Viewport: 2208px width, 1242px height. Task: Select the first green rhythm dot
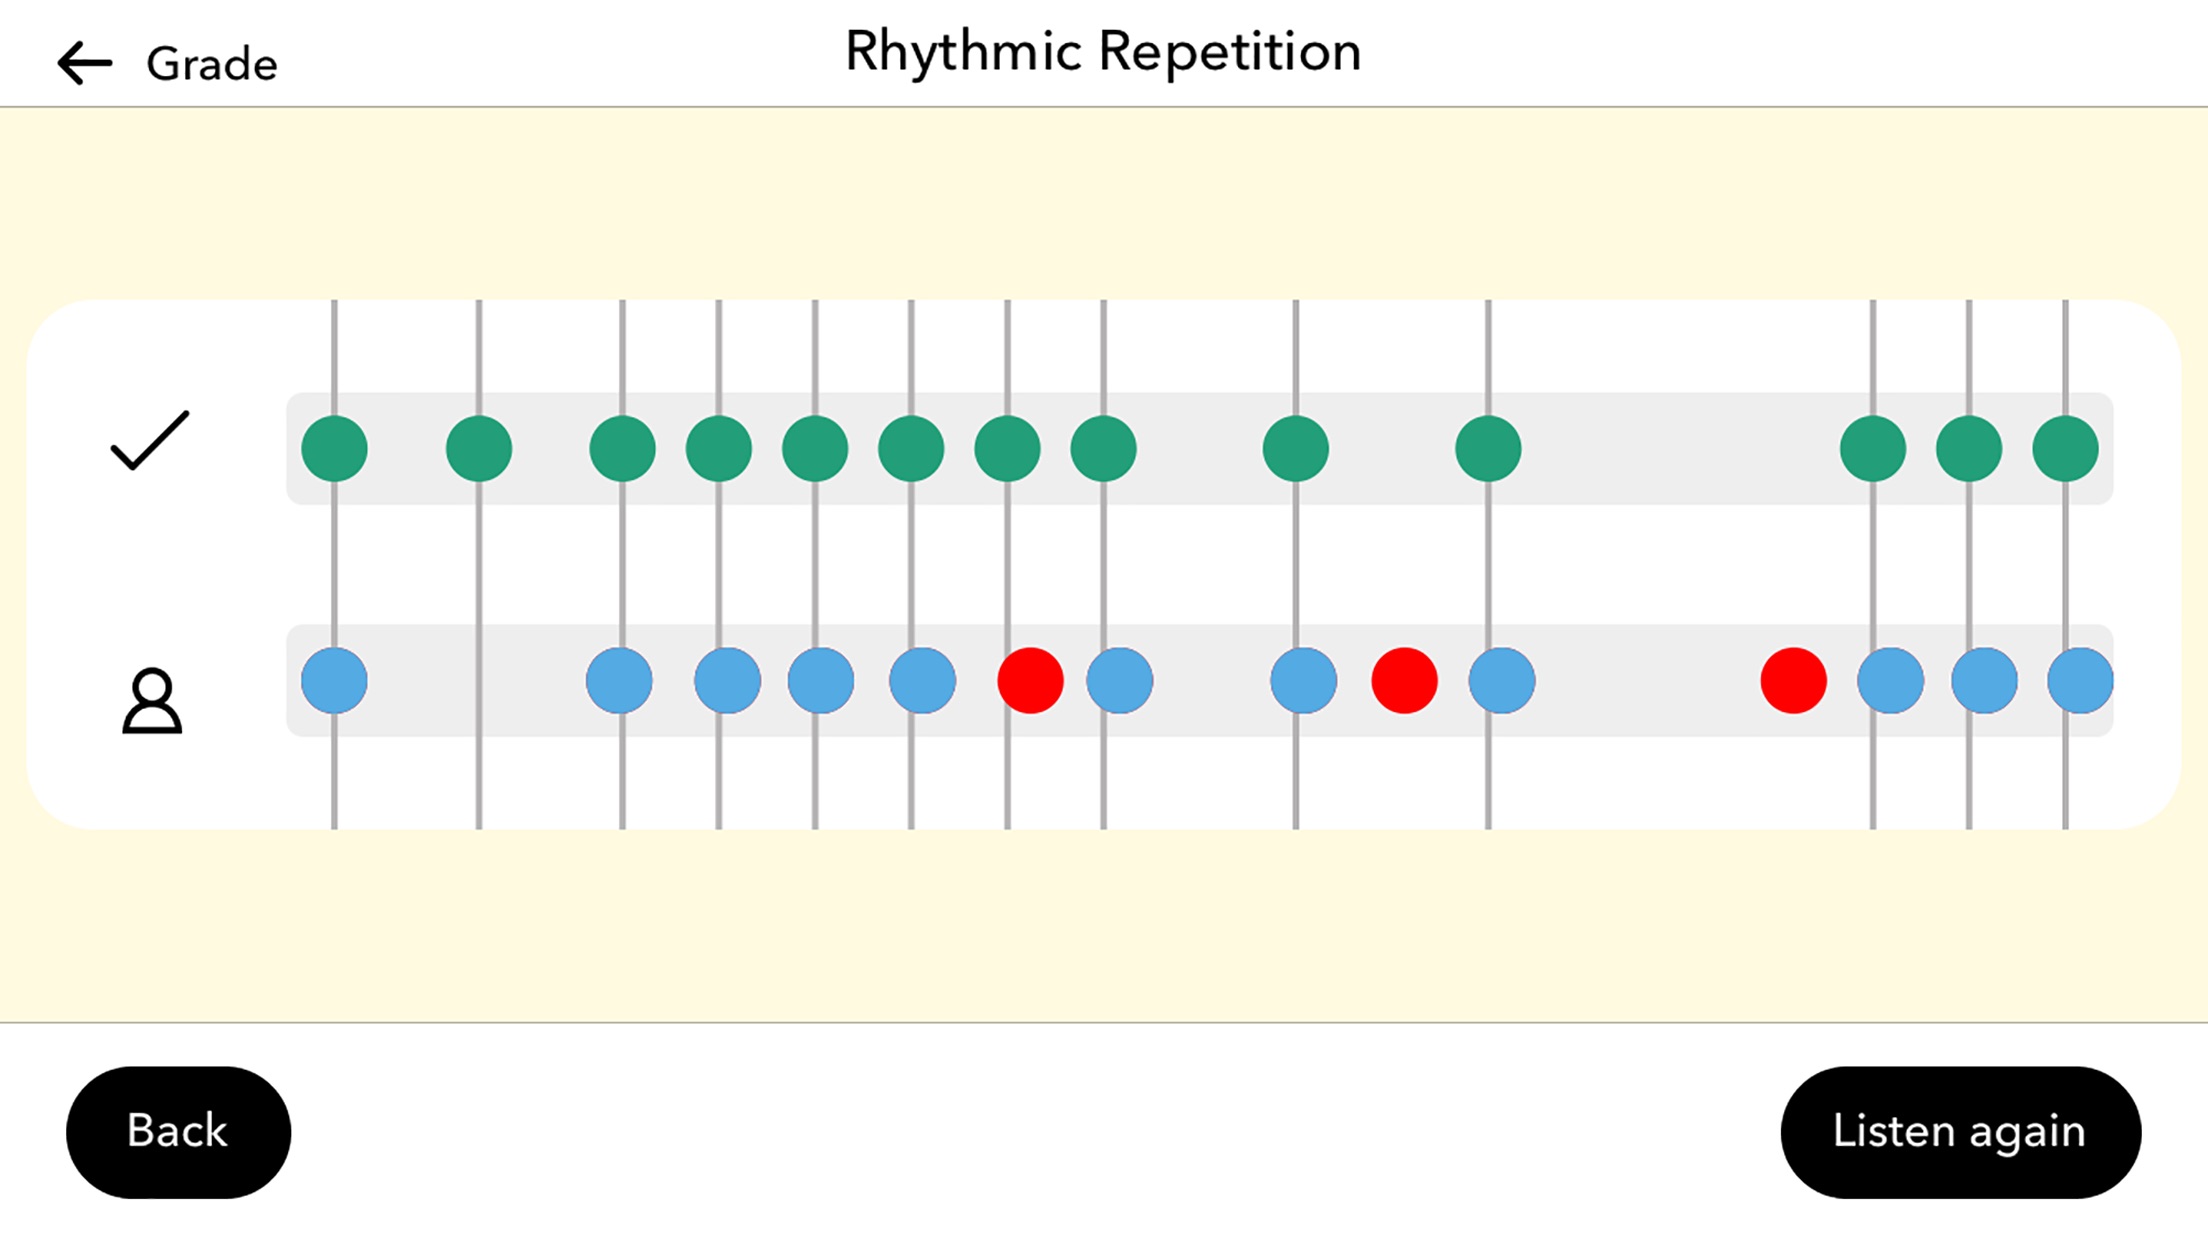point(331,446)
